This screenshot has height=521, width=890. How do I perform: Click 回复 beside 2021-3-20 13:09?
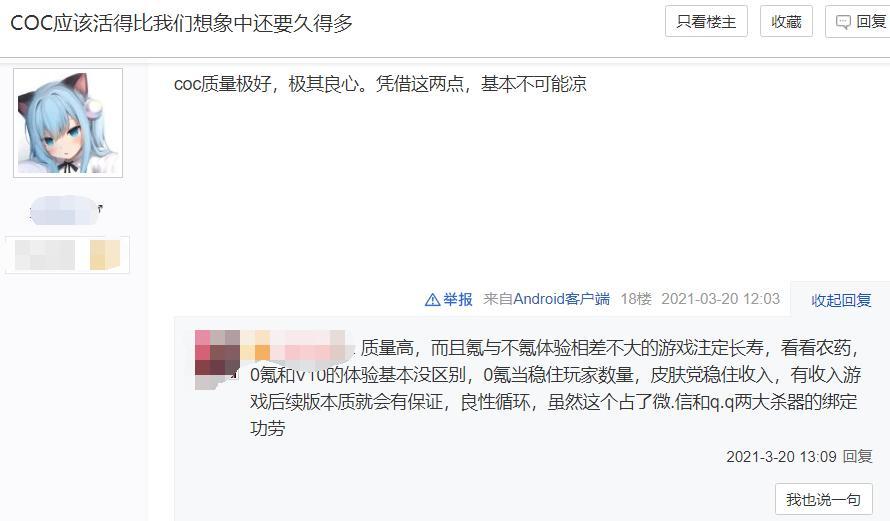(857, 456)
